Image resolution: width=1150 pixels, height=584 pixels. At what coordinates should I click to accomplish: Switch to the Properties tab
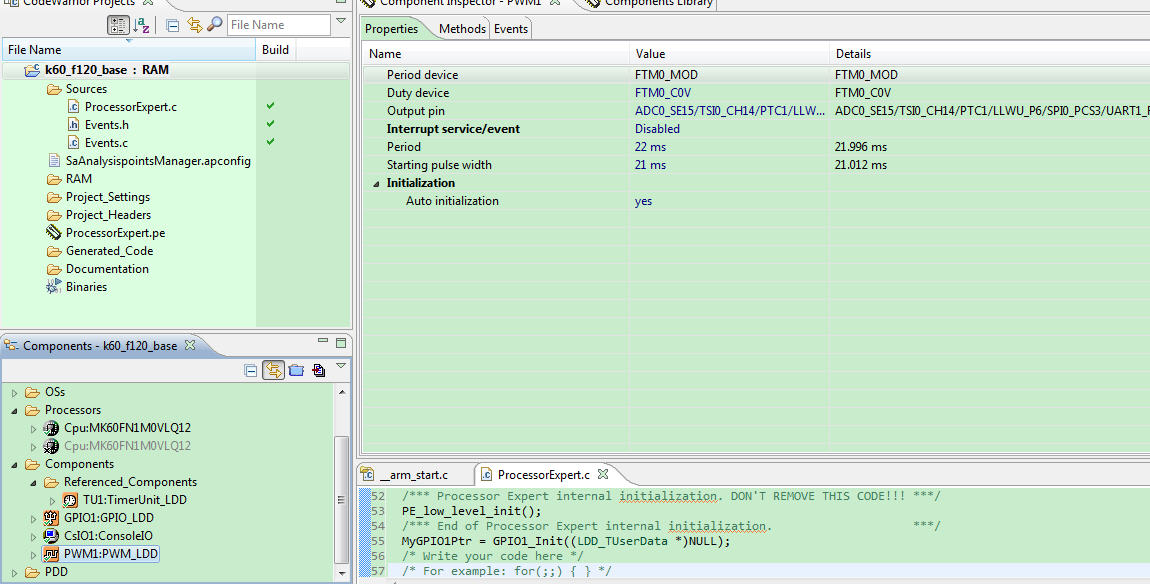click(x=392, y=29)
